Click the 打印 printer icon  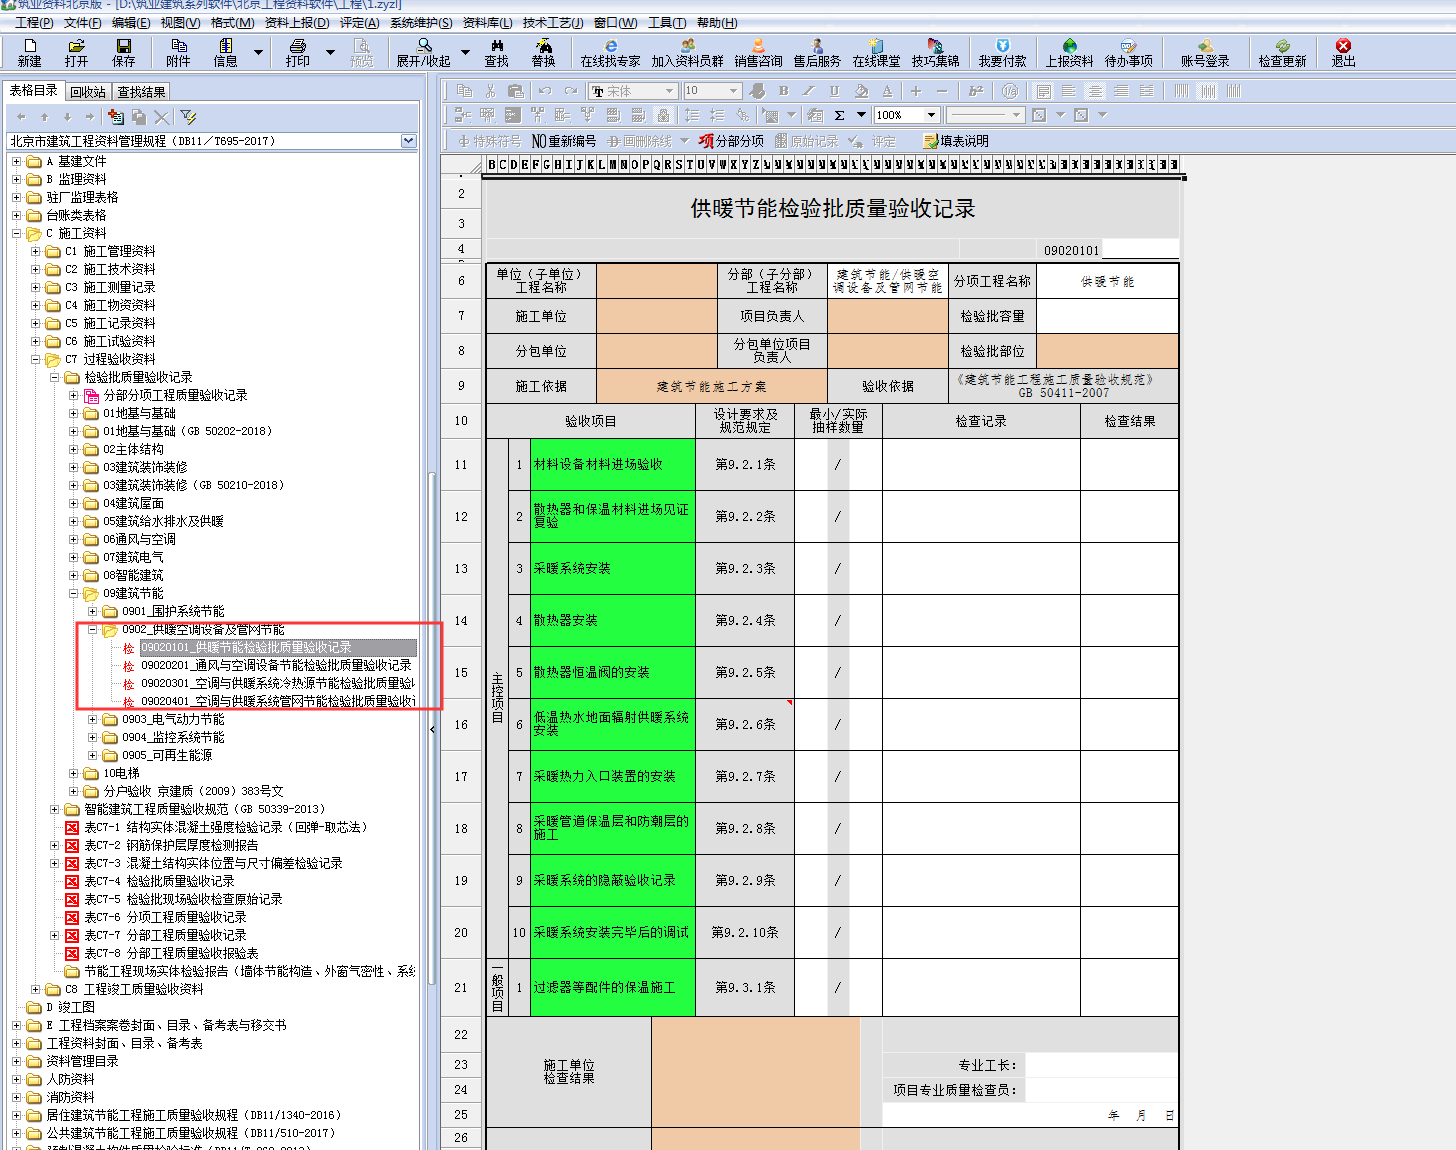pyautogui.click(x=297, y=53)
